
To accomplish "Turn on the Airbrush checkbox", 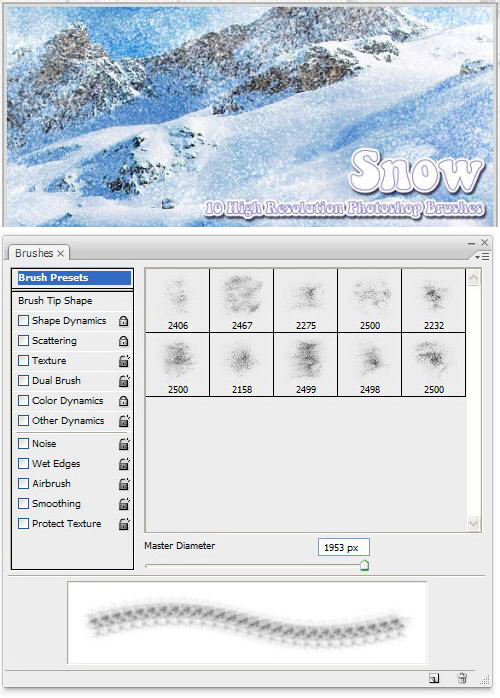I will tap(24, 483).
